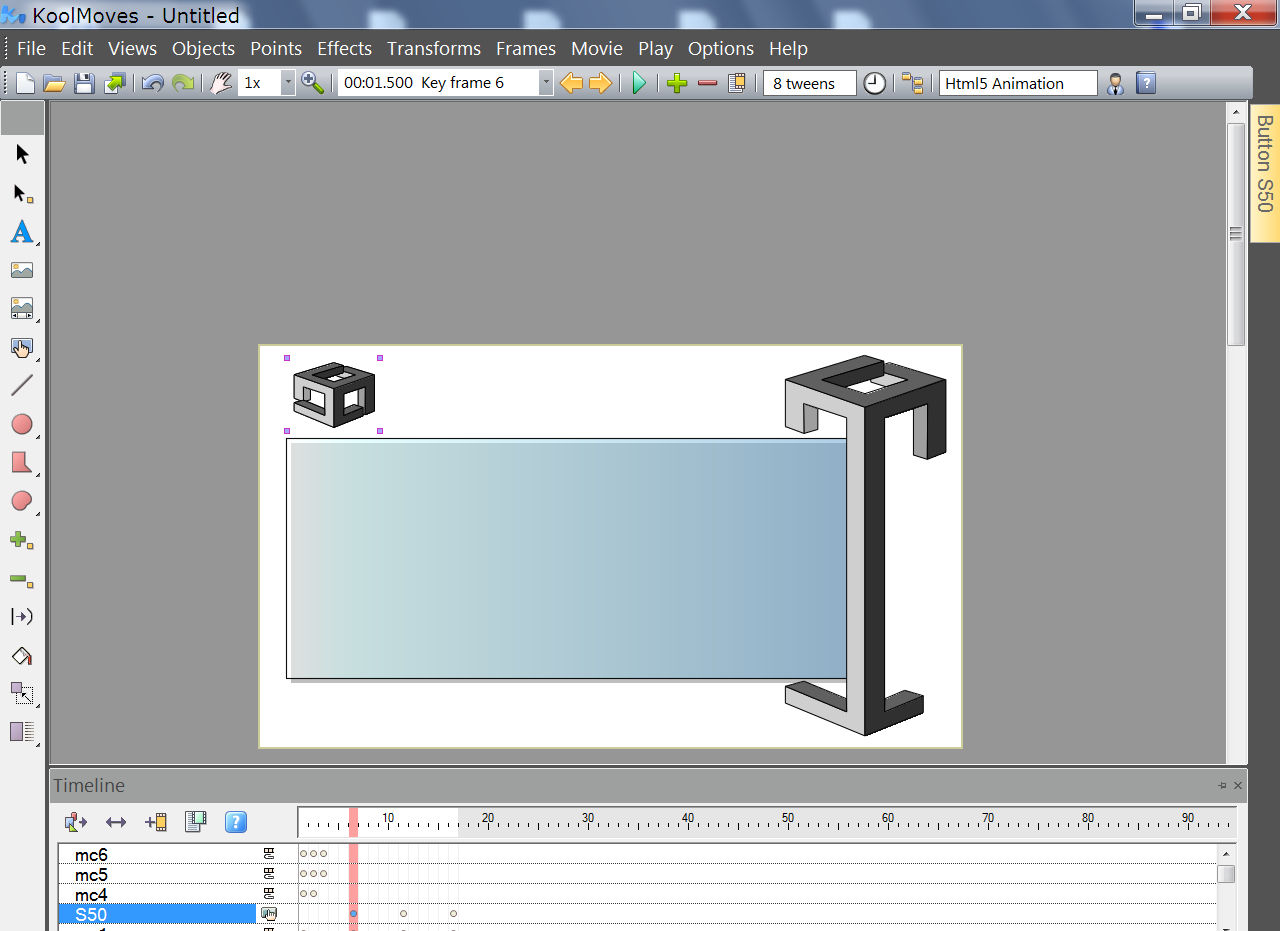Go to previous key frame arrow

[571, 84]
